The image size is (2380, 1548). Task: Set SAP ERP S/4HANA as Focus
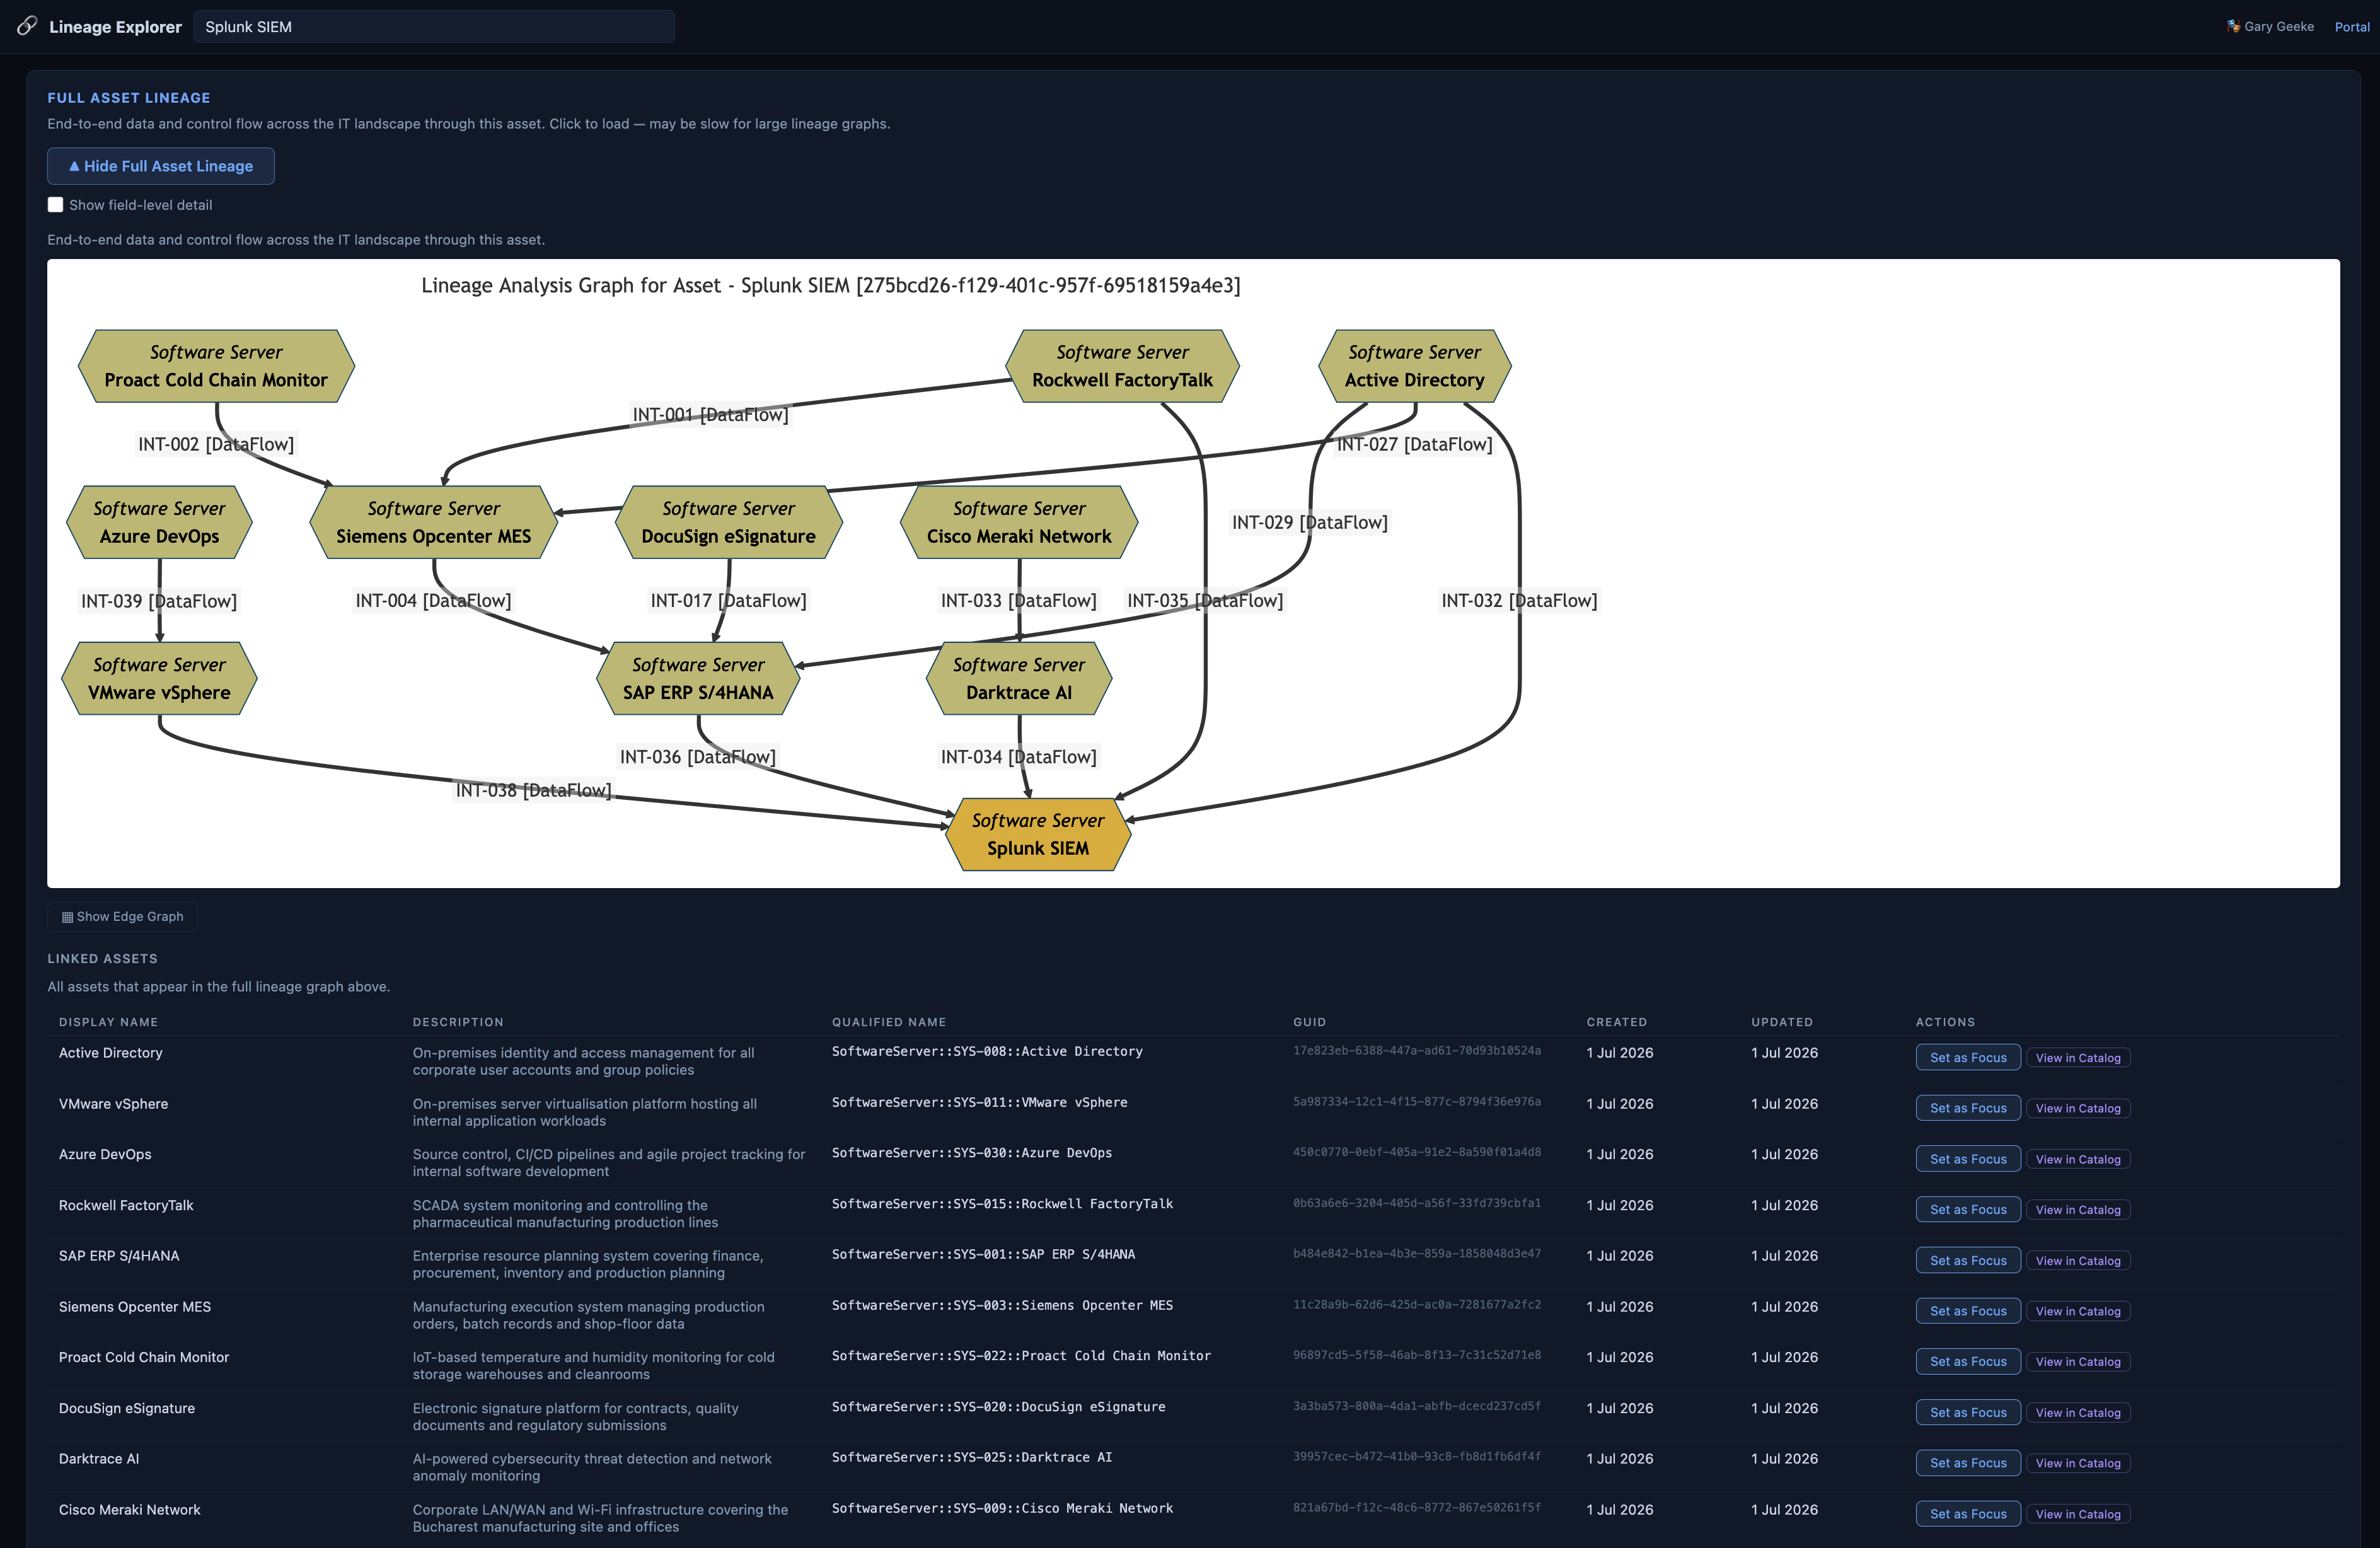click(1967, 1260)
